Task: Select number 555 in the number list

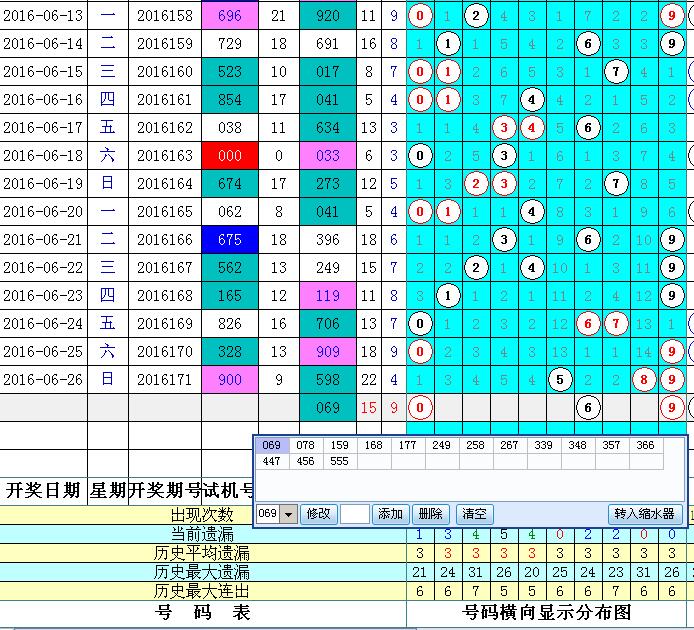Action: tap(340, 461)
